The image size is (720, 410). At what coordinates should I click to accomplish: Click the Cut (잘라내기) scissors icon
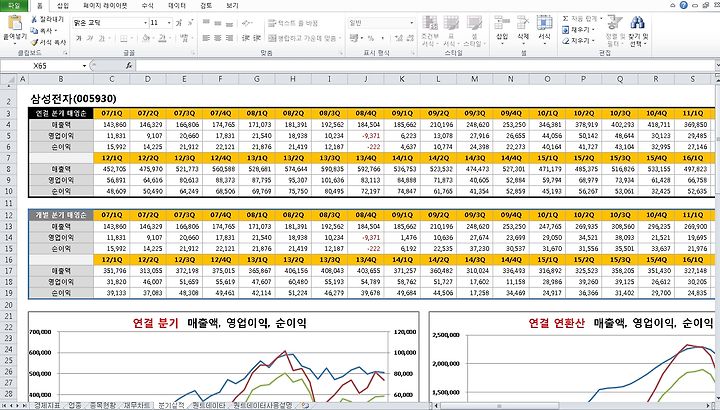click(x=34, y=19)
